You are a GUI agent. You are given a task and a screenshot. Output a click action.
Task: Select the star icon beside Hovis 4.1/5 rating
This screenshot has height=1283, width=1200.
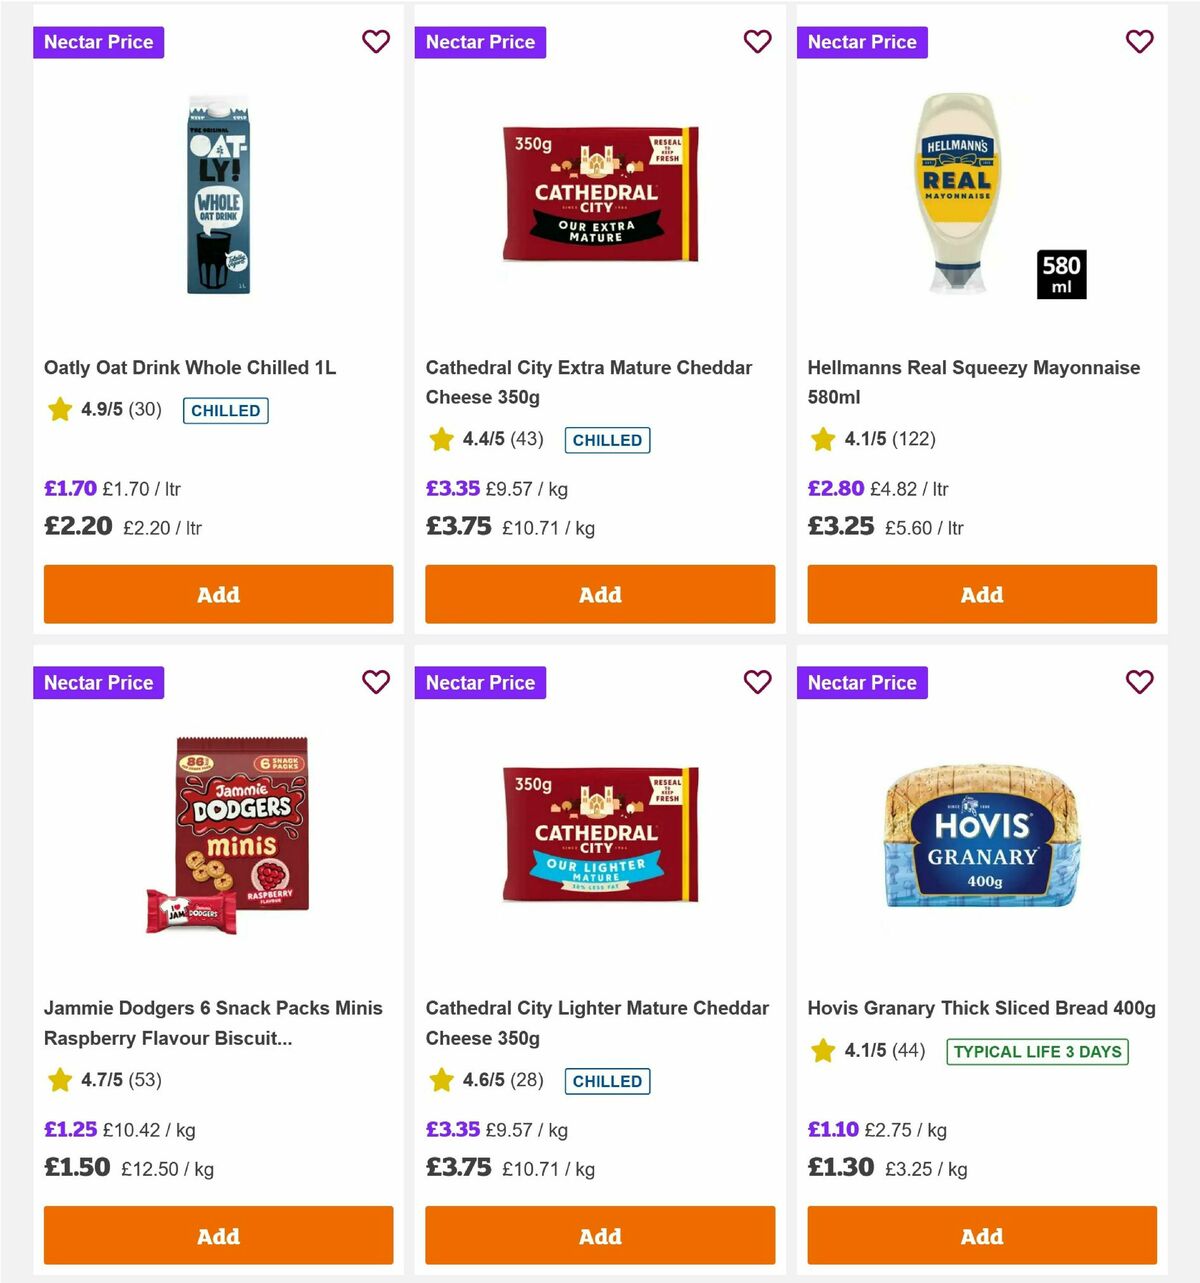tap(823, 1051)
